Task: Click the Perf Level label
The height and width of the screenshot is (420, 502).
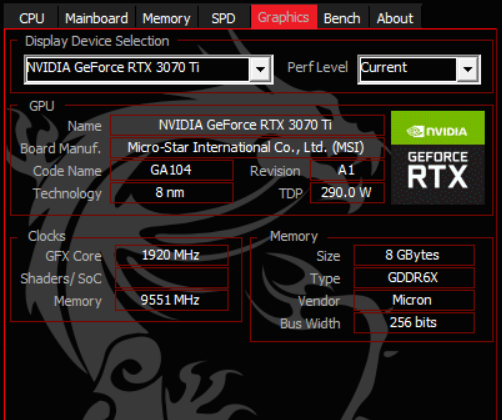Action: pyautogui.click(x=317, y=67)
